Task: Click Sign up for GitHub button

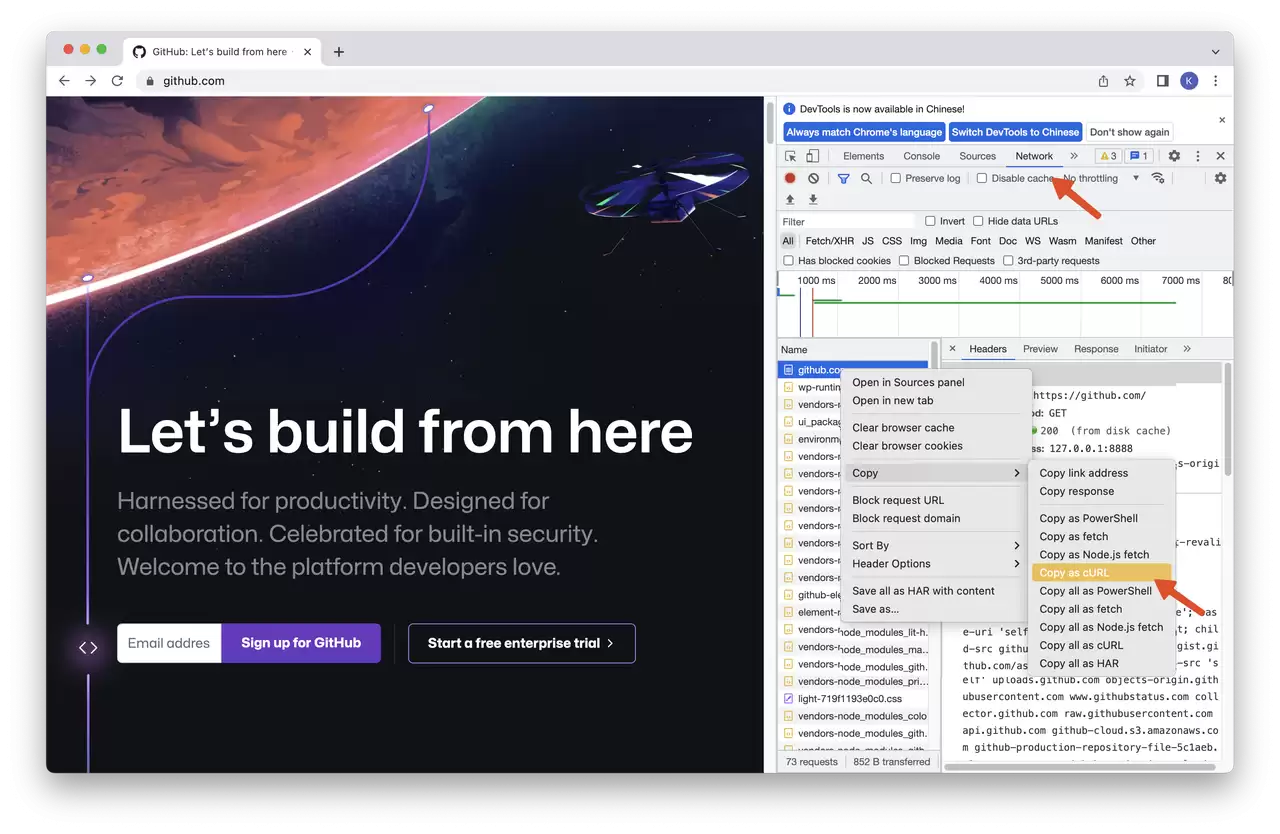Action: tap(301, 643)
